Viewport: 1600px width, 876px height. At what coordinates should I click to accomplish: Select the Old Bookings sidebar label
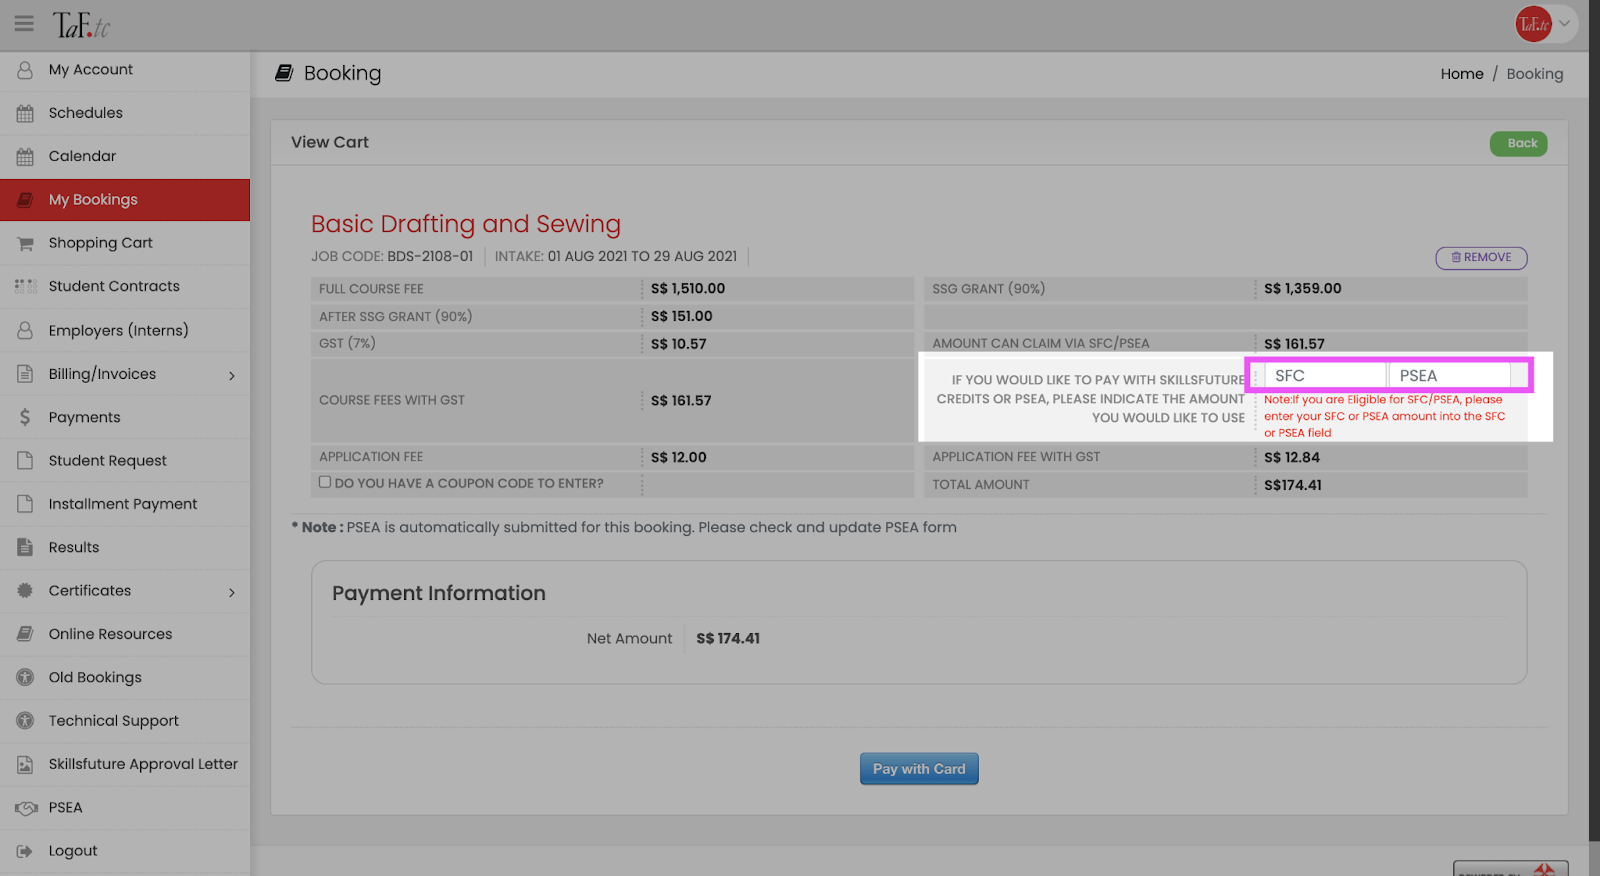(95, 677)
